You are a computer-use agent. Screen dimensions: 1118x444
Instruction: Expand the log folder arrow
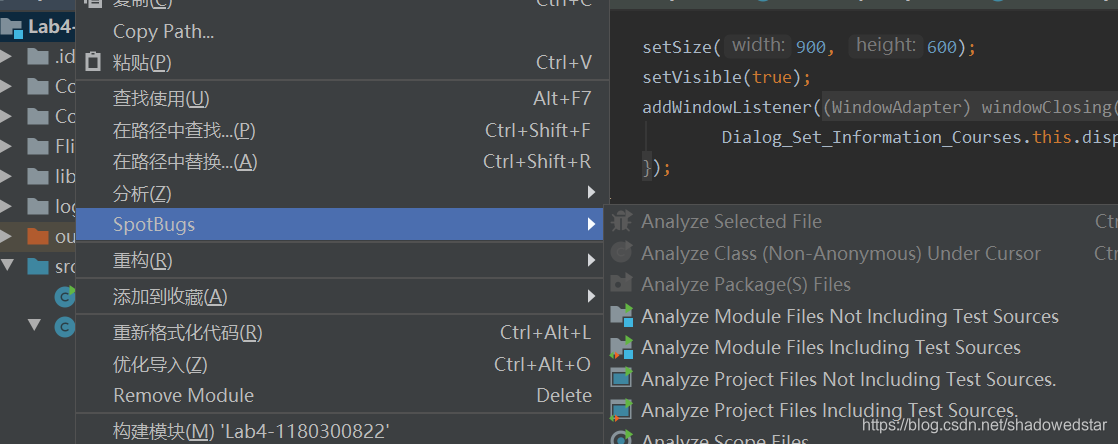point(6,206)
